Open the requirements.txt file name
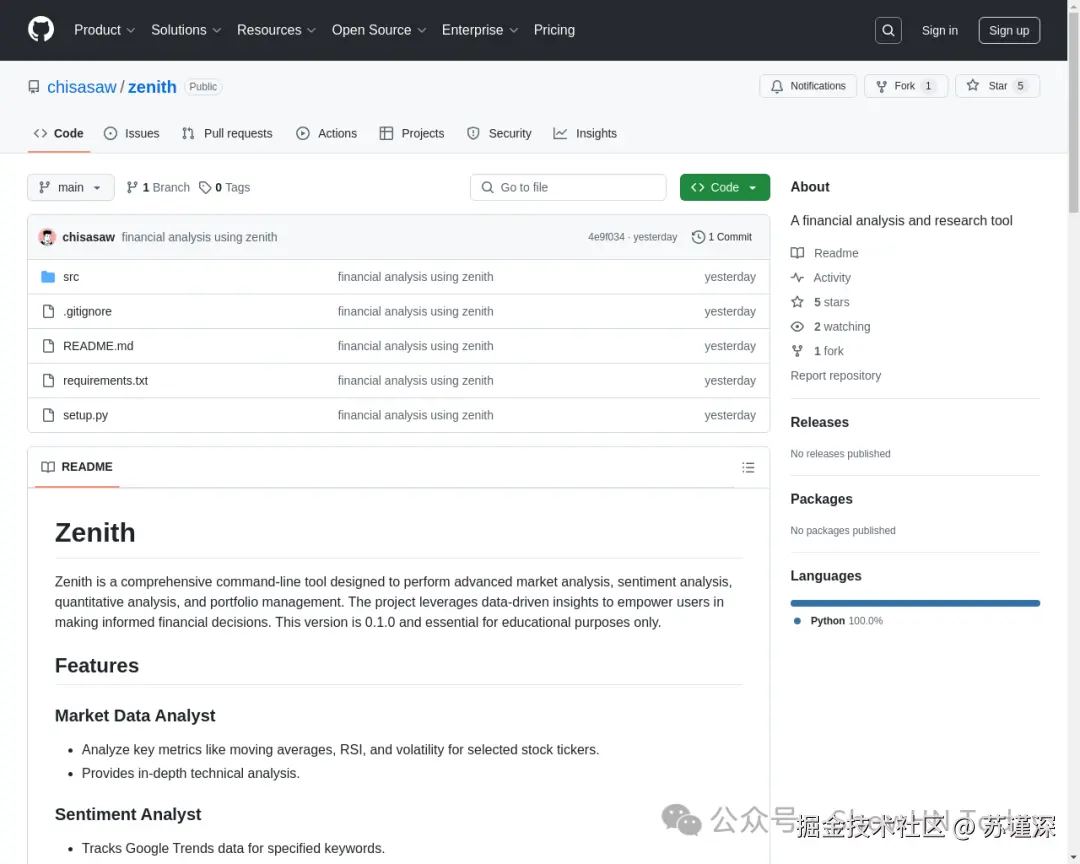 click(x=105, y=380)
